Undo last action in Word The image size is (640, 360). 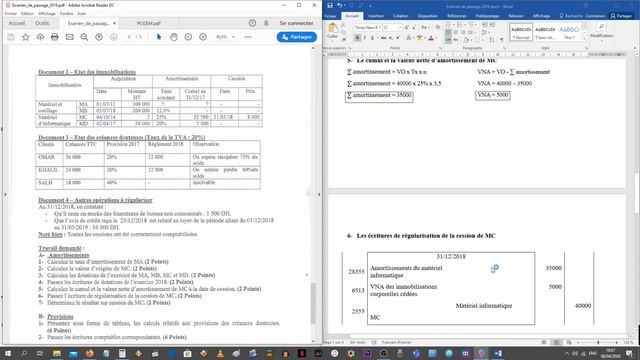point(339,6)
